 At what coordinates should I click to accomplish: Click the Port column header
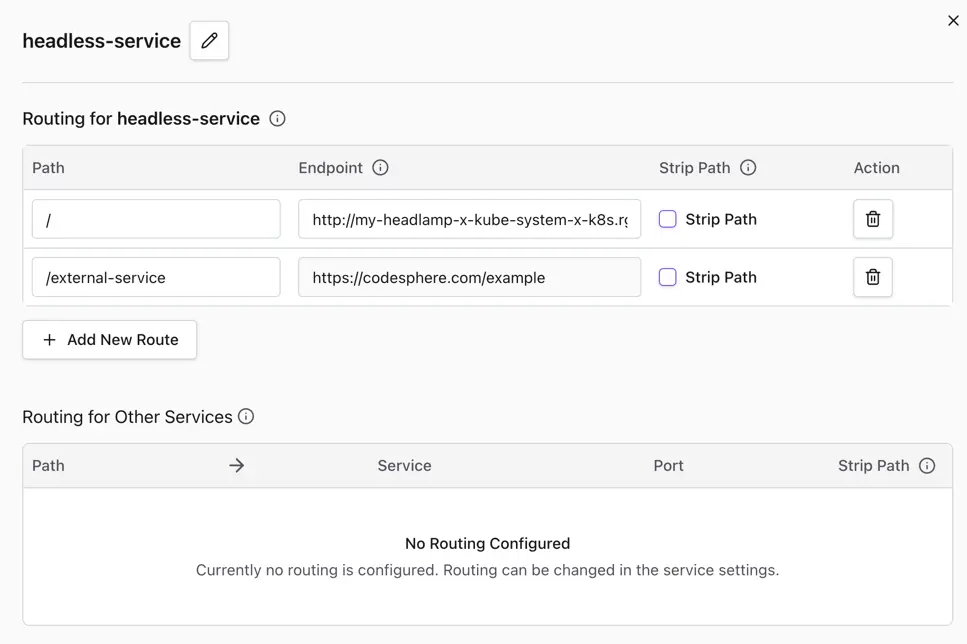click(669, 466)
